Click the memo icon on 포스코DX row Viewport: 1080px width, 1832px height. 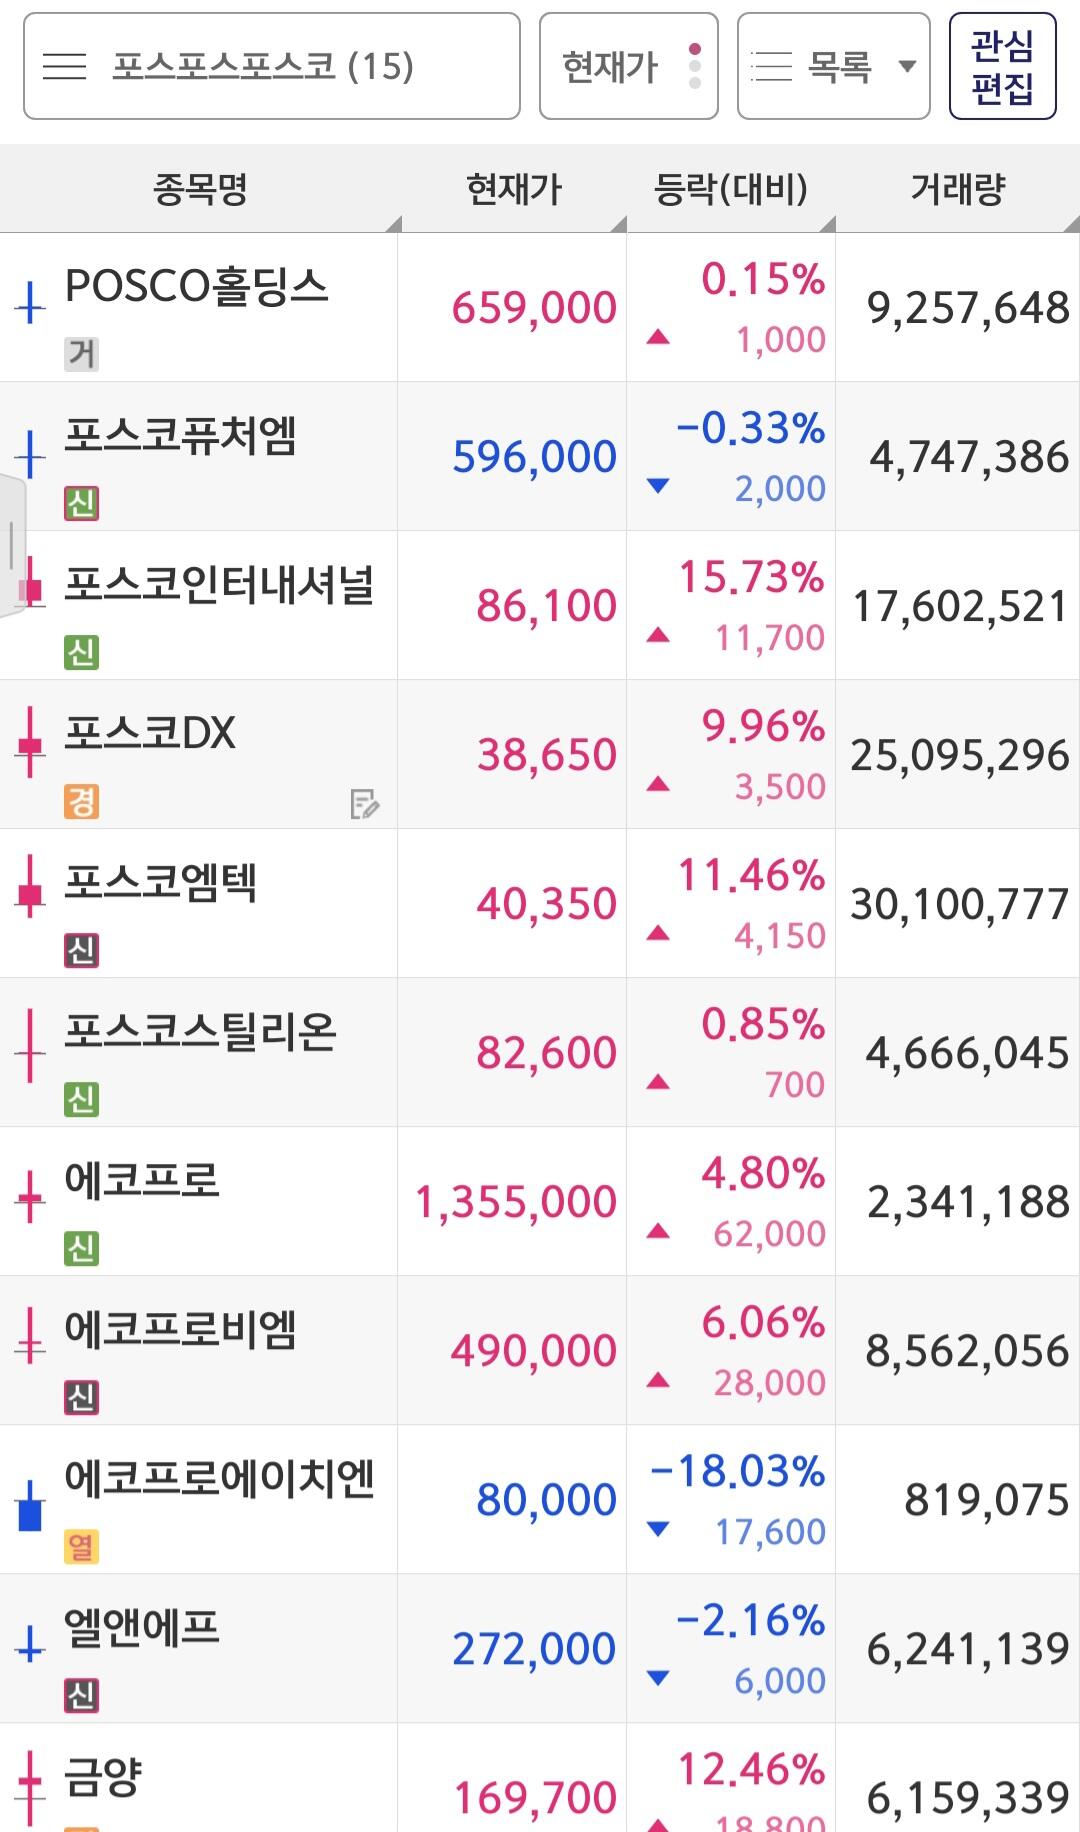point(364,803)
